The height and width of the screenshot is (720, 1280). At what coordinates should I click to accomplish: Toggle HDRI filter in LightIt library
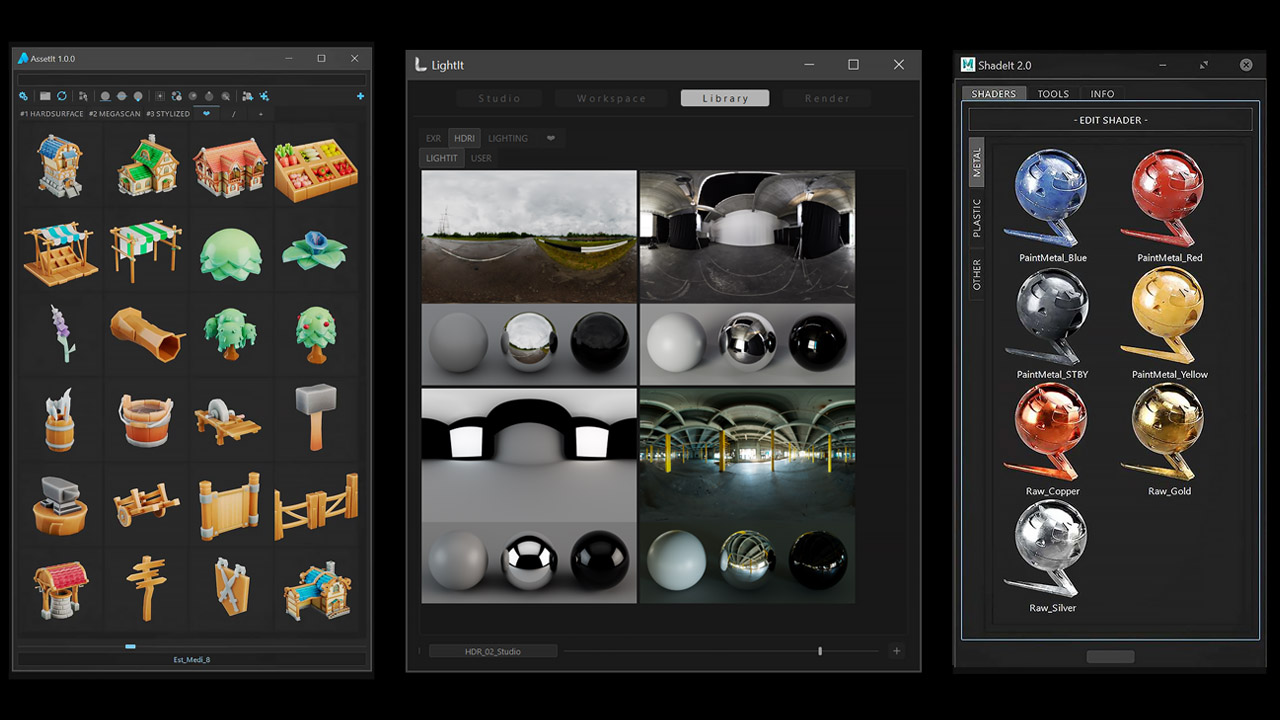464,138
